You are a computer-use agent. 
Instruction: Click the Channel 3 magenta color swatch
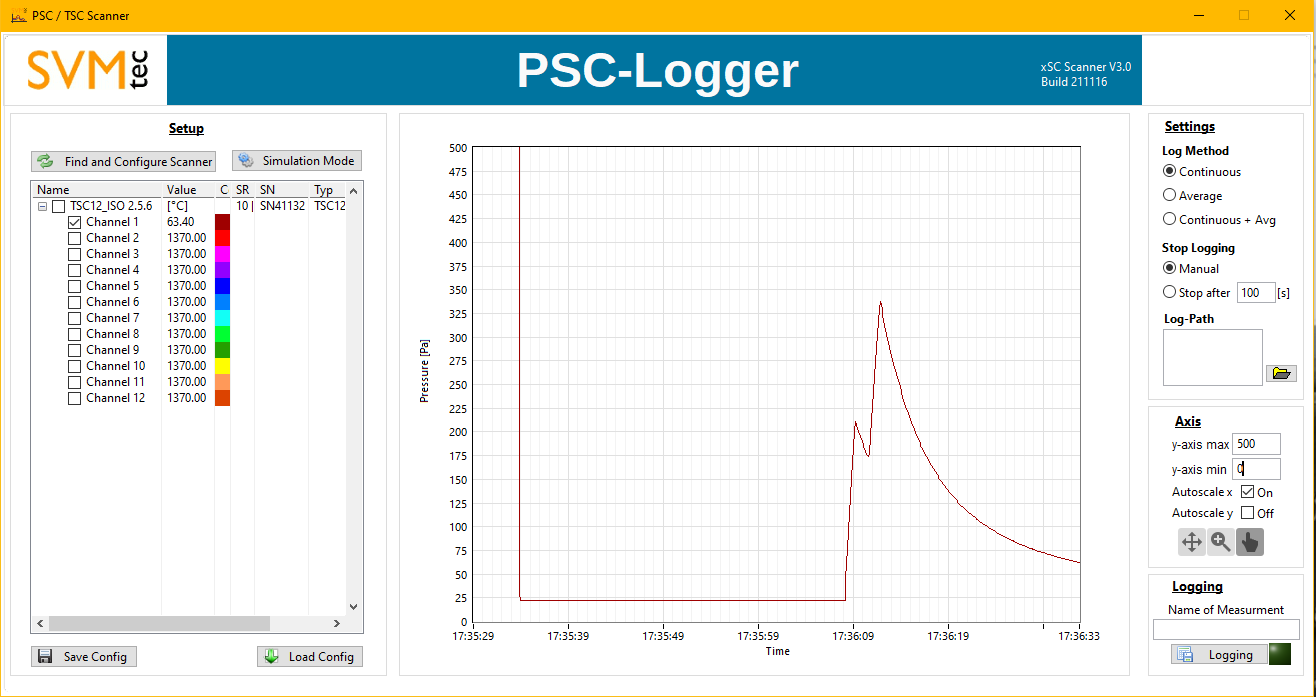click(223, 254)
